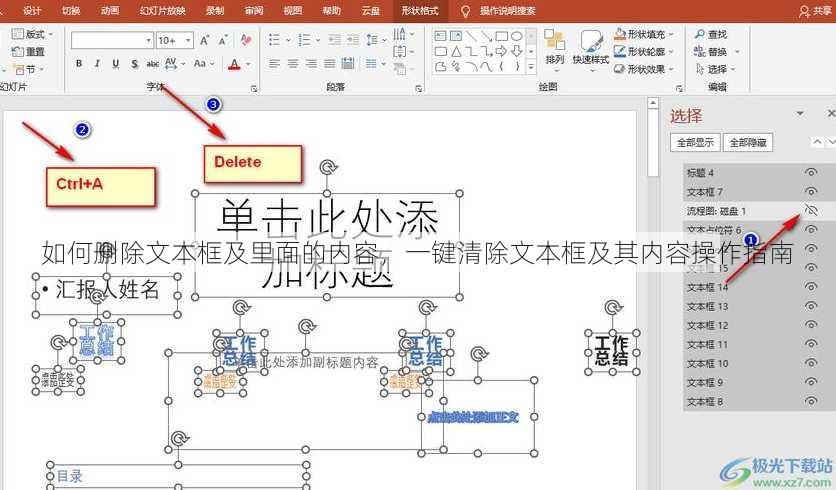Open Arrange (排列) menu
836x490 pixels.
click(554, 50)
